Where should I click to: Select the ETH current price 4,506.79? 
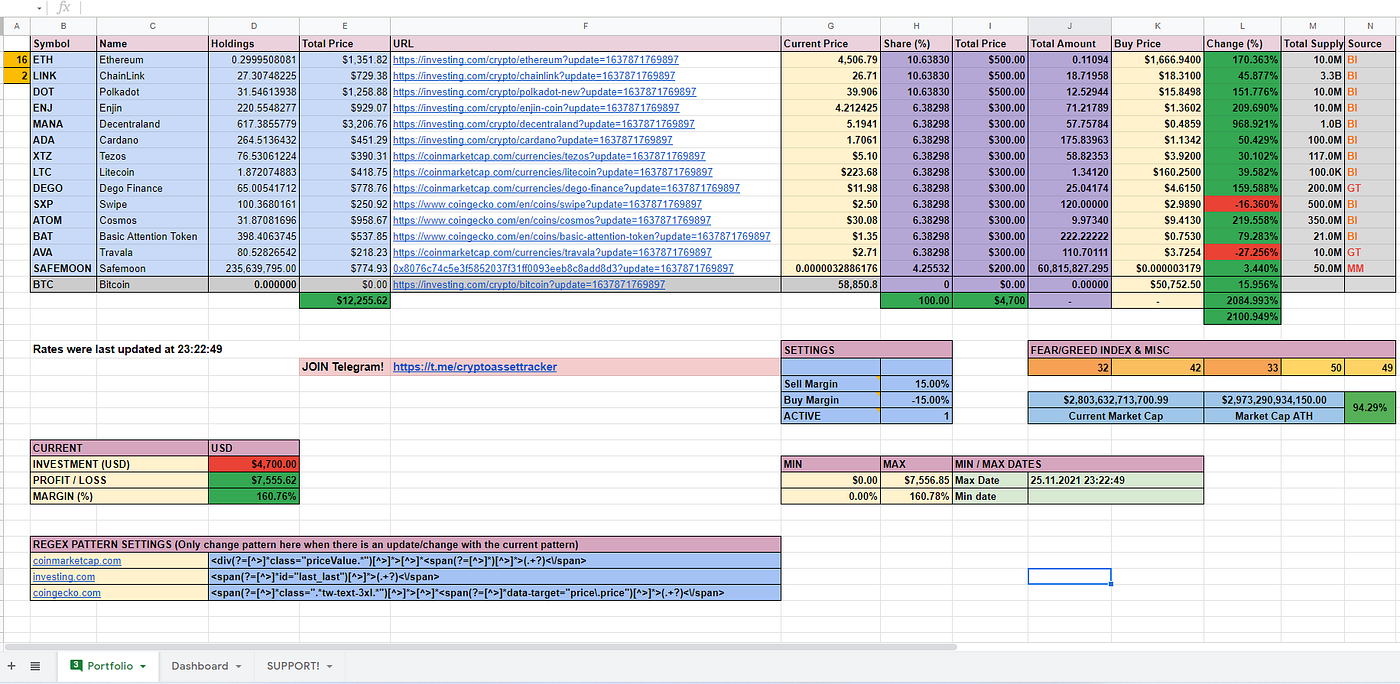830,60
